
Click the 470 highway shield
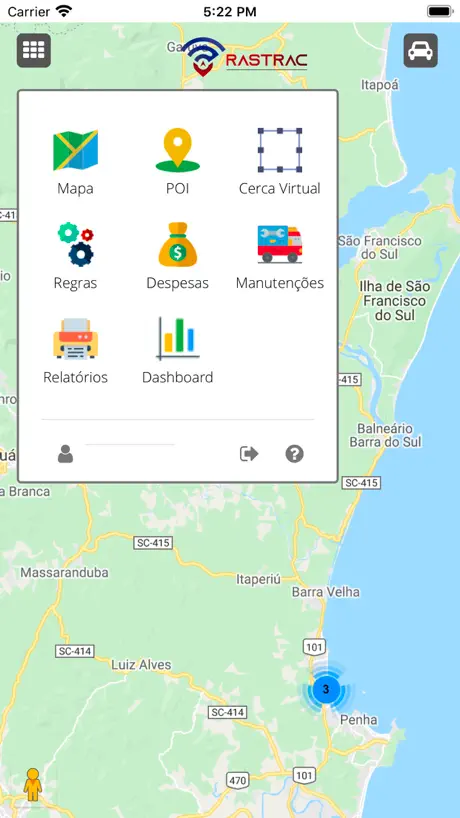(x=238, y=781)
